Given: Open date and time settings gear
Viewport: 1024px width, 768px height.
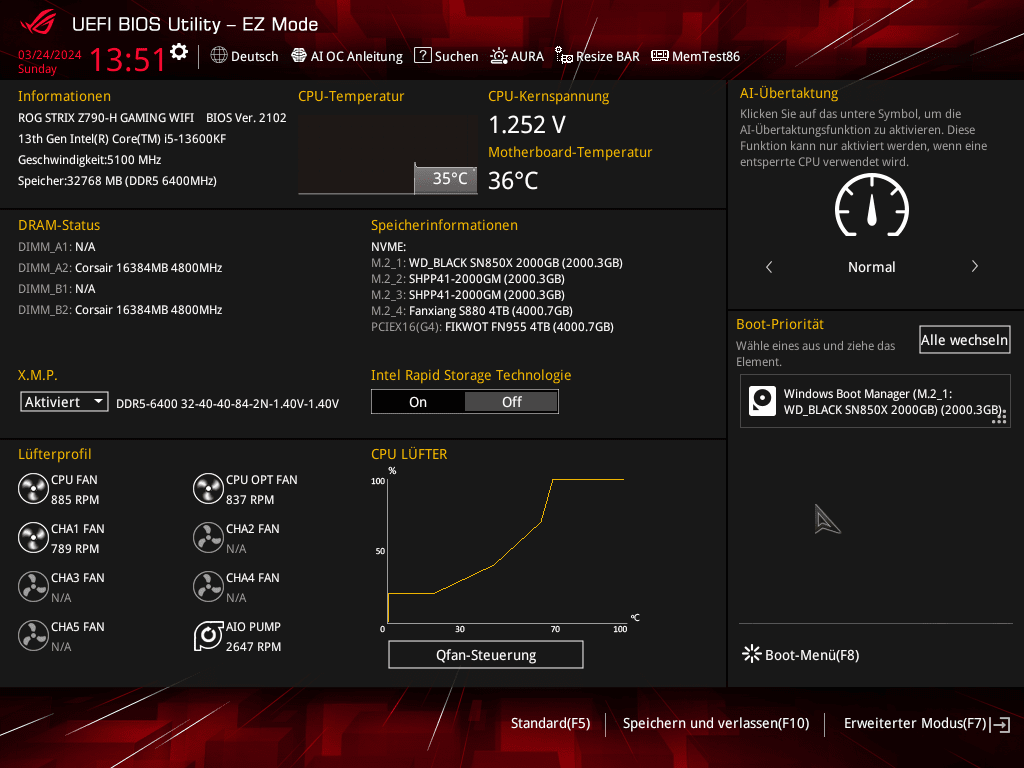Looking at the screenshot, I should pyautogui.click(x=179, y=52).
